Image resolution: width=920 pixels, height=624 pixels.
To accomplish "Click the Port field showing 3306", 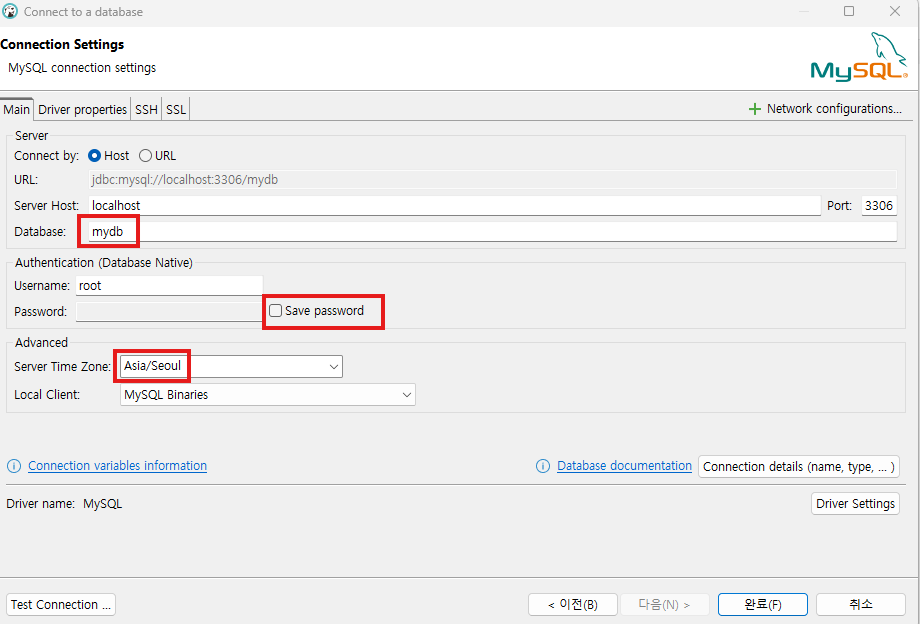I will coord(879,206).
